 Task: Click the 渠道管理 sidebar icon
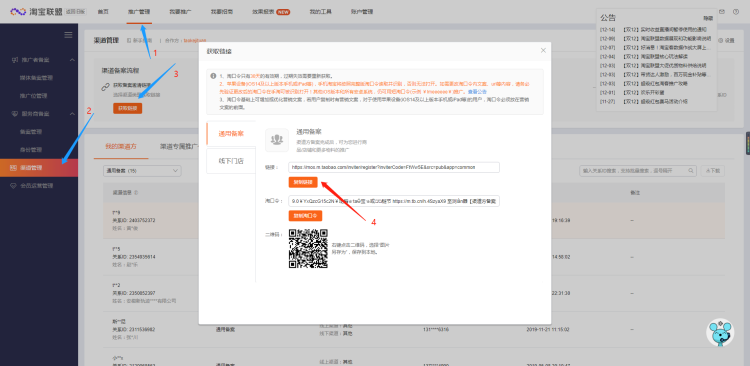tap(13, 168)
